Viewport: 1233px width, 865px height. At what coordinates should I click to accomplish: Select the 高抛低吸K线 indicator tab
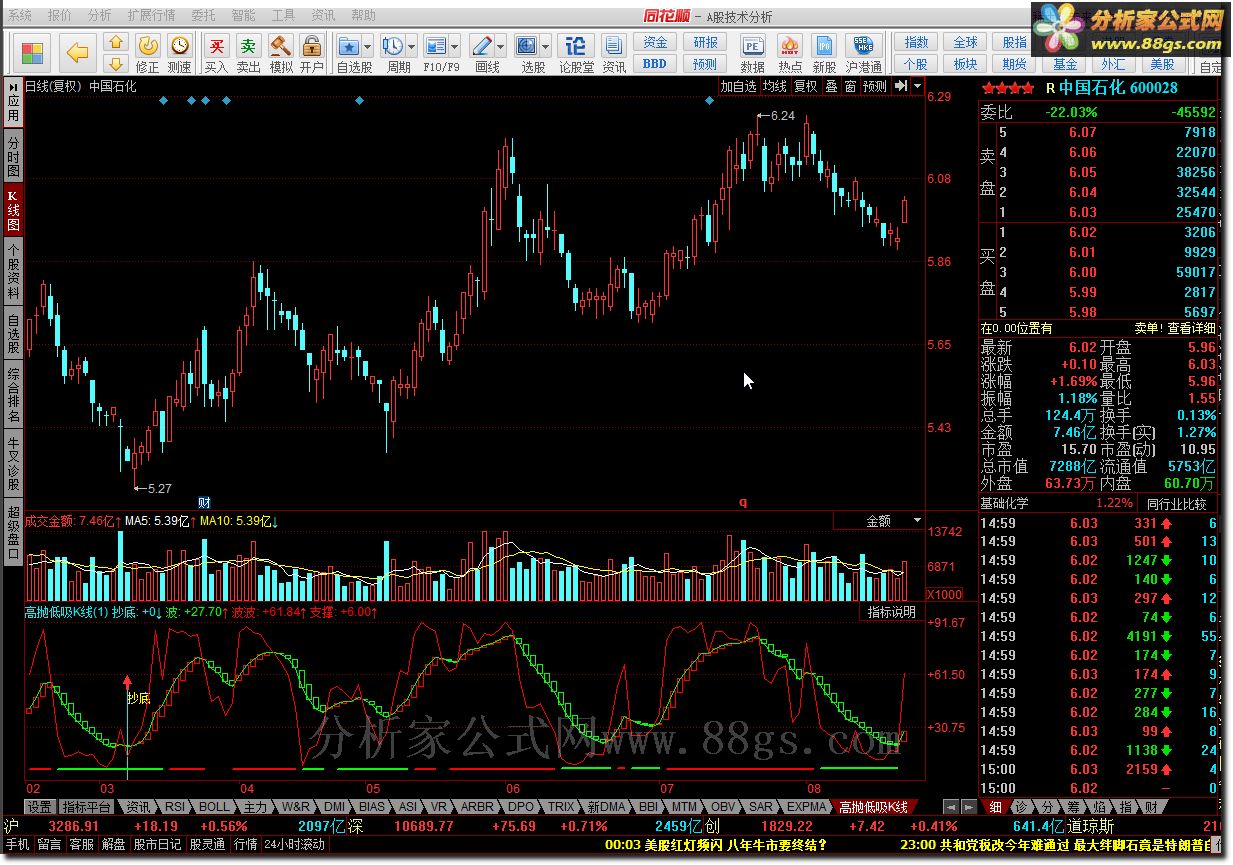873,807
